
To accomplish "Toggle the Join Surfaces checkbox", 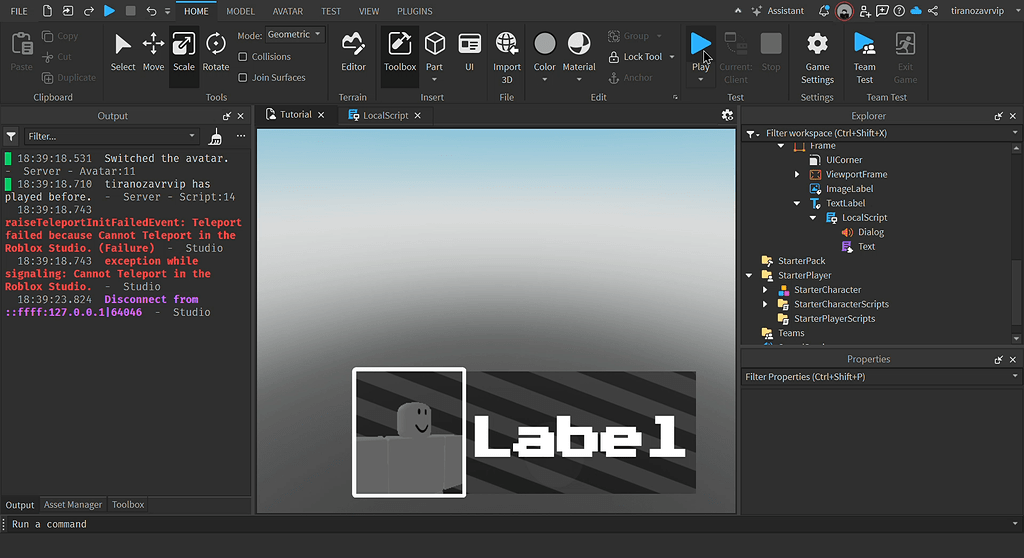I will 243,77.
